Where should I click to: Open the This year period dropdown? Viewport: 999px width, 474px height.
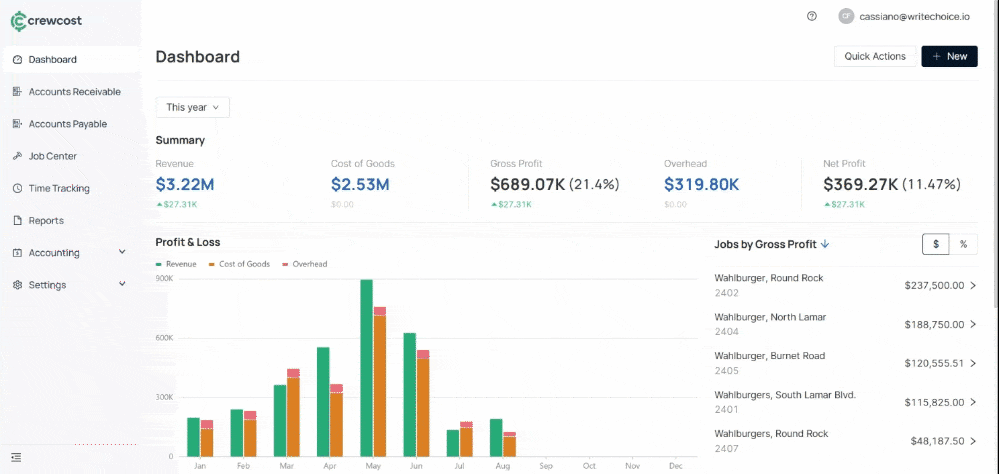pyautogui.click(x=192, y=107)
